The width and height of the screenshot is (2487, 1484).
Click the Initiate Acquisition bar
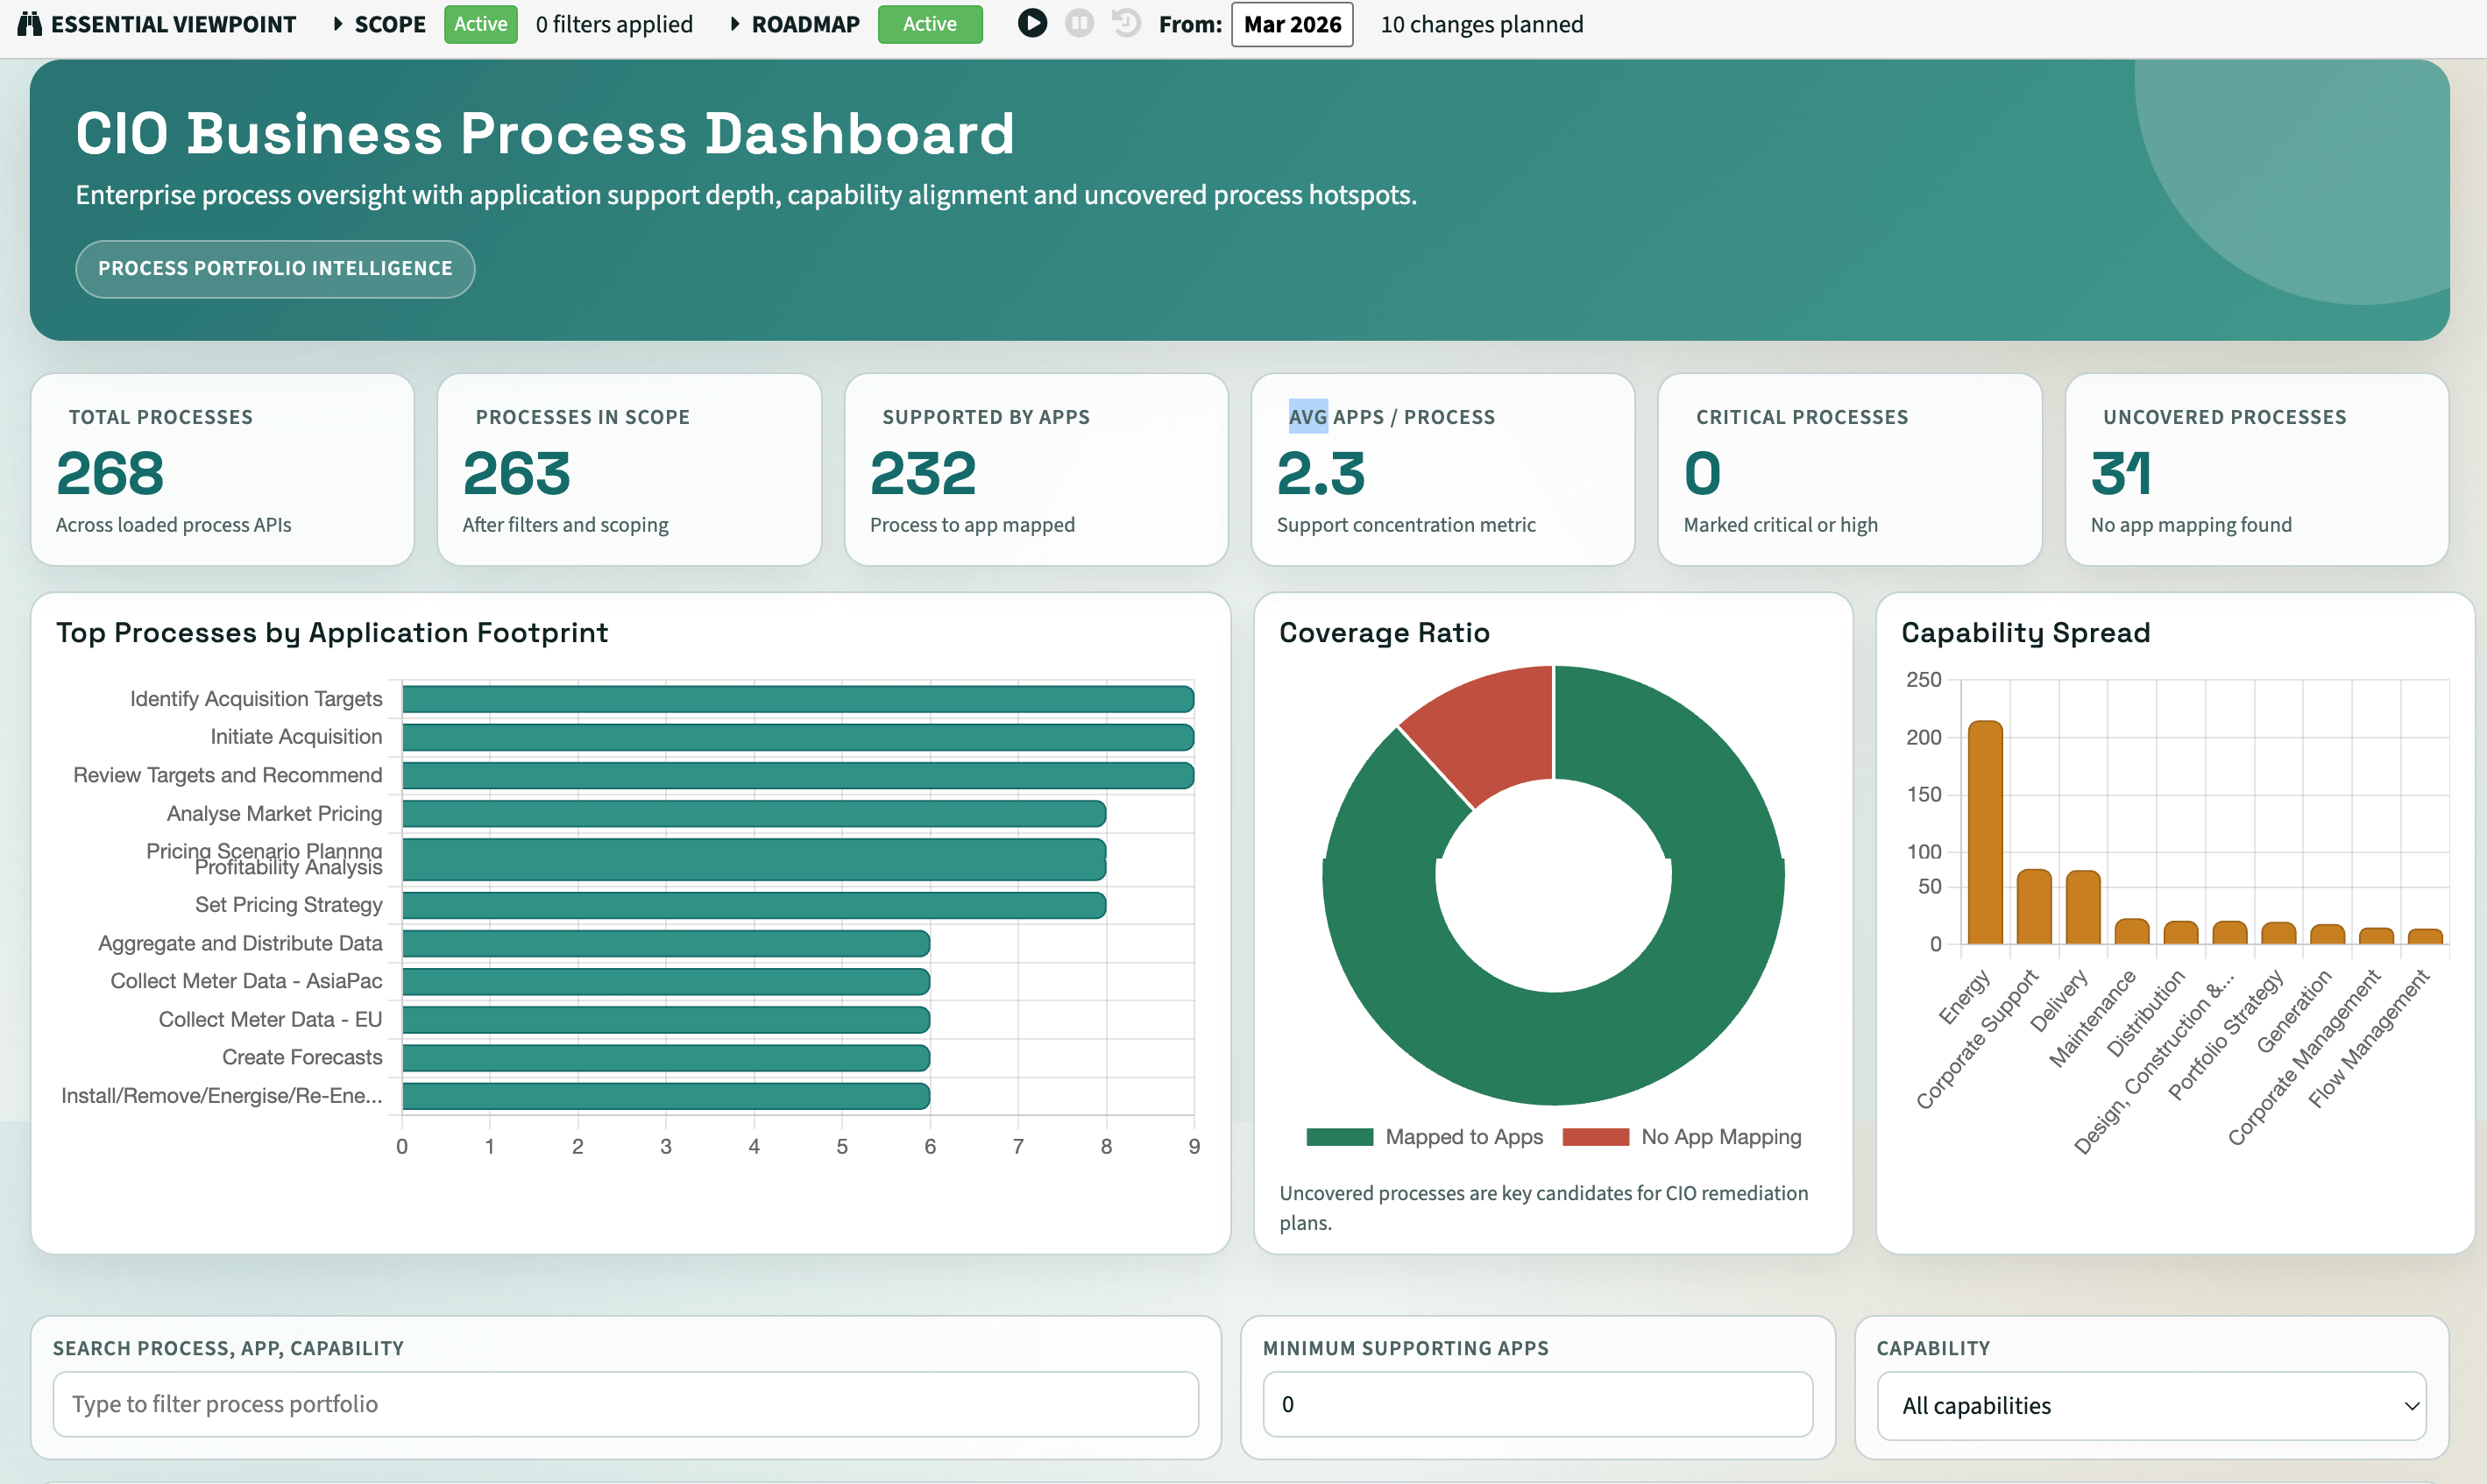click(x=798, y=737)
